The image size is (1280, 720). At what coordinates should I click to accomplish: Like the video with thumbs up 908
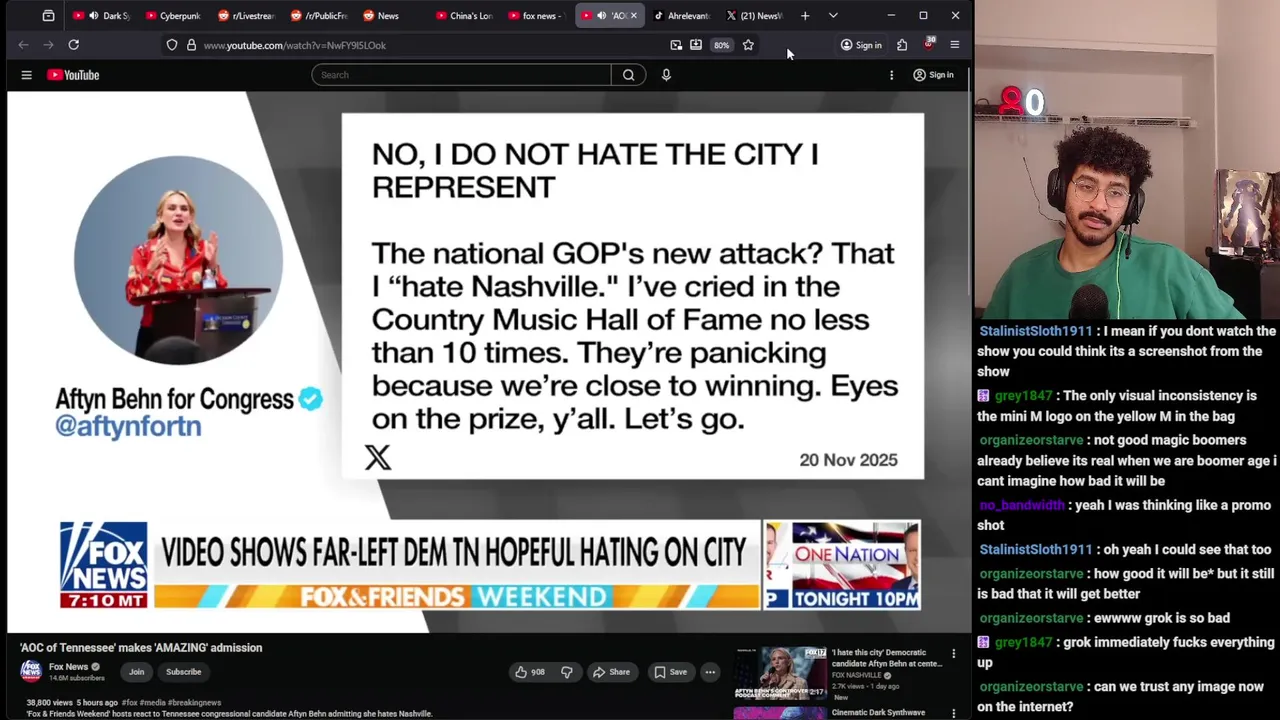[x=529, y=672]
